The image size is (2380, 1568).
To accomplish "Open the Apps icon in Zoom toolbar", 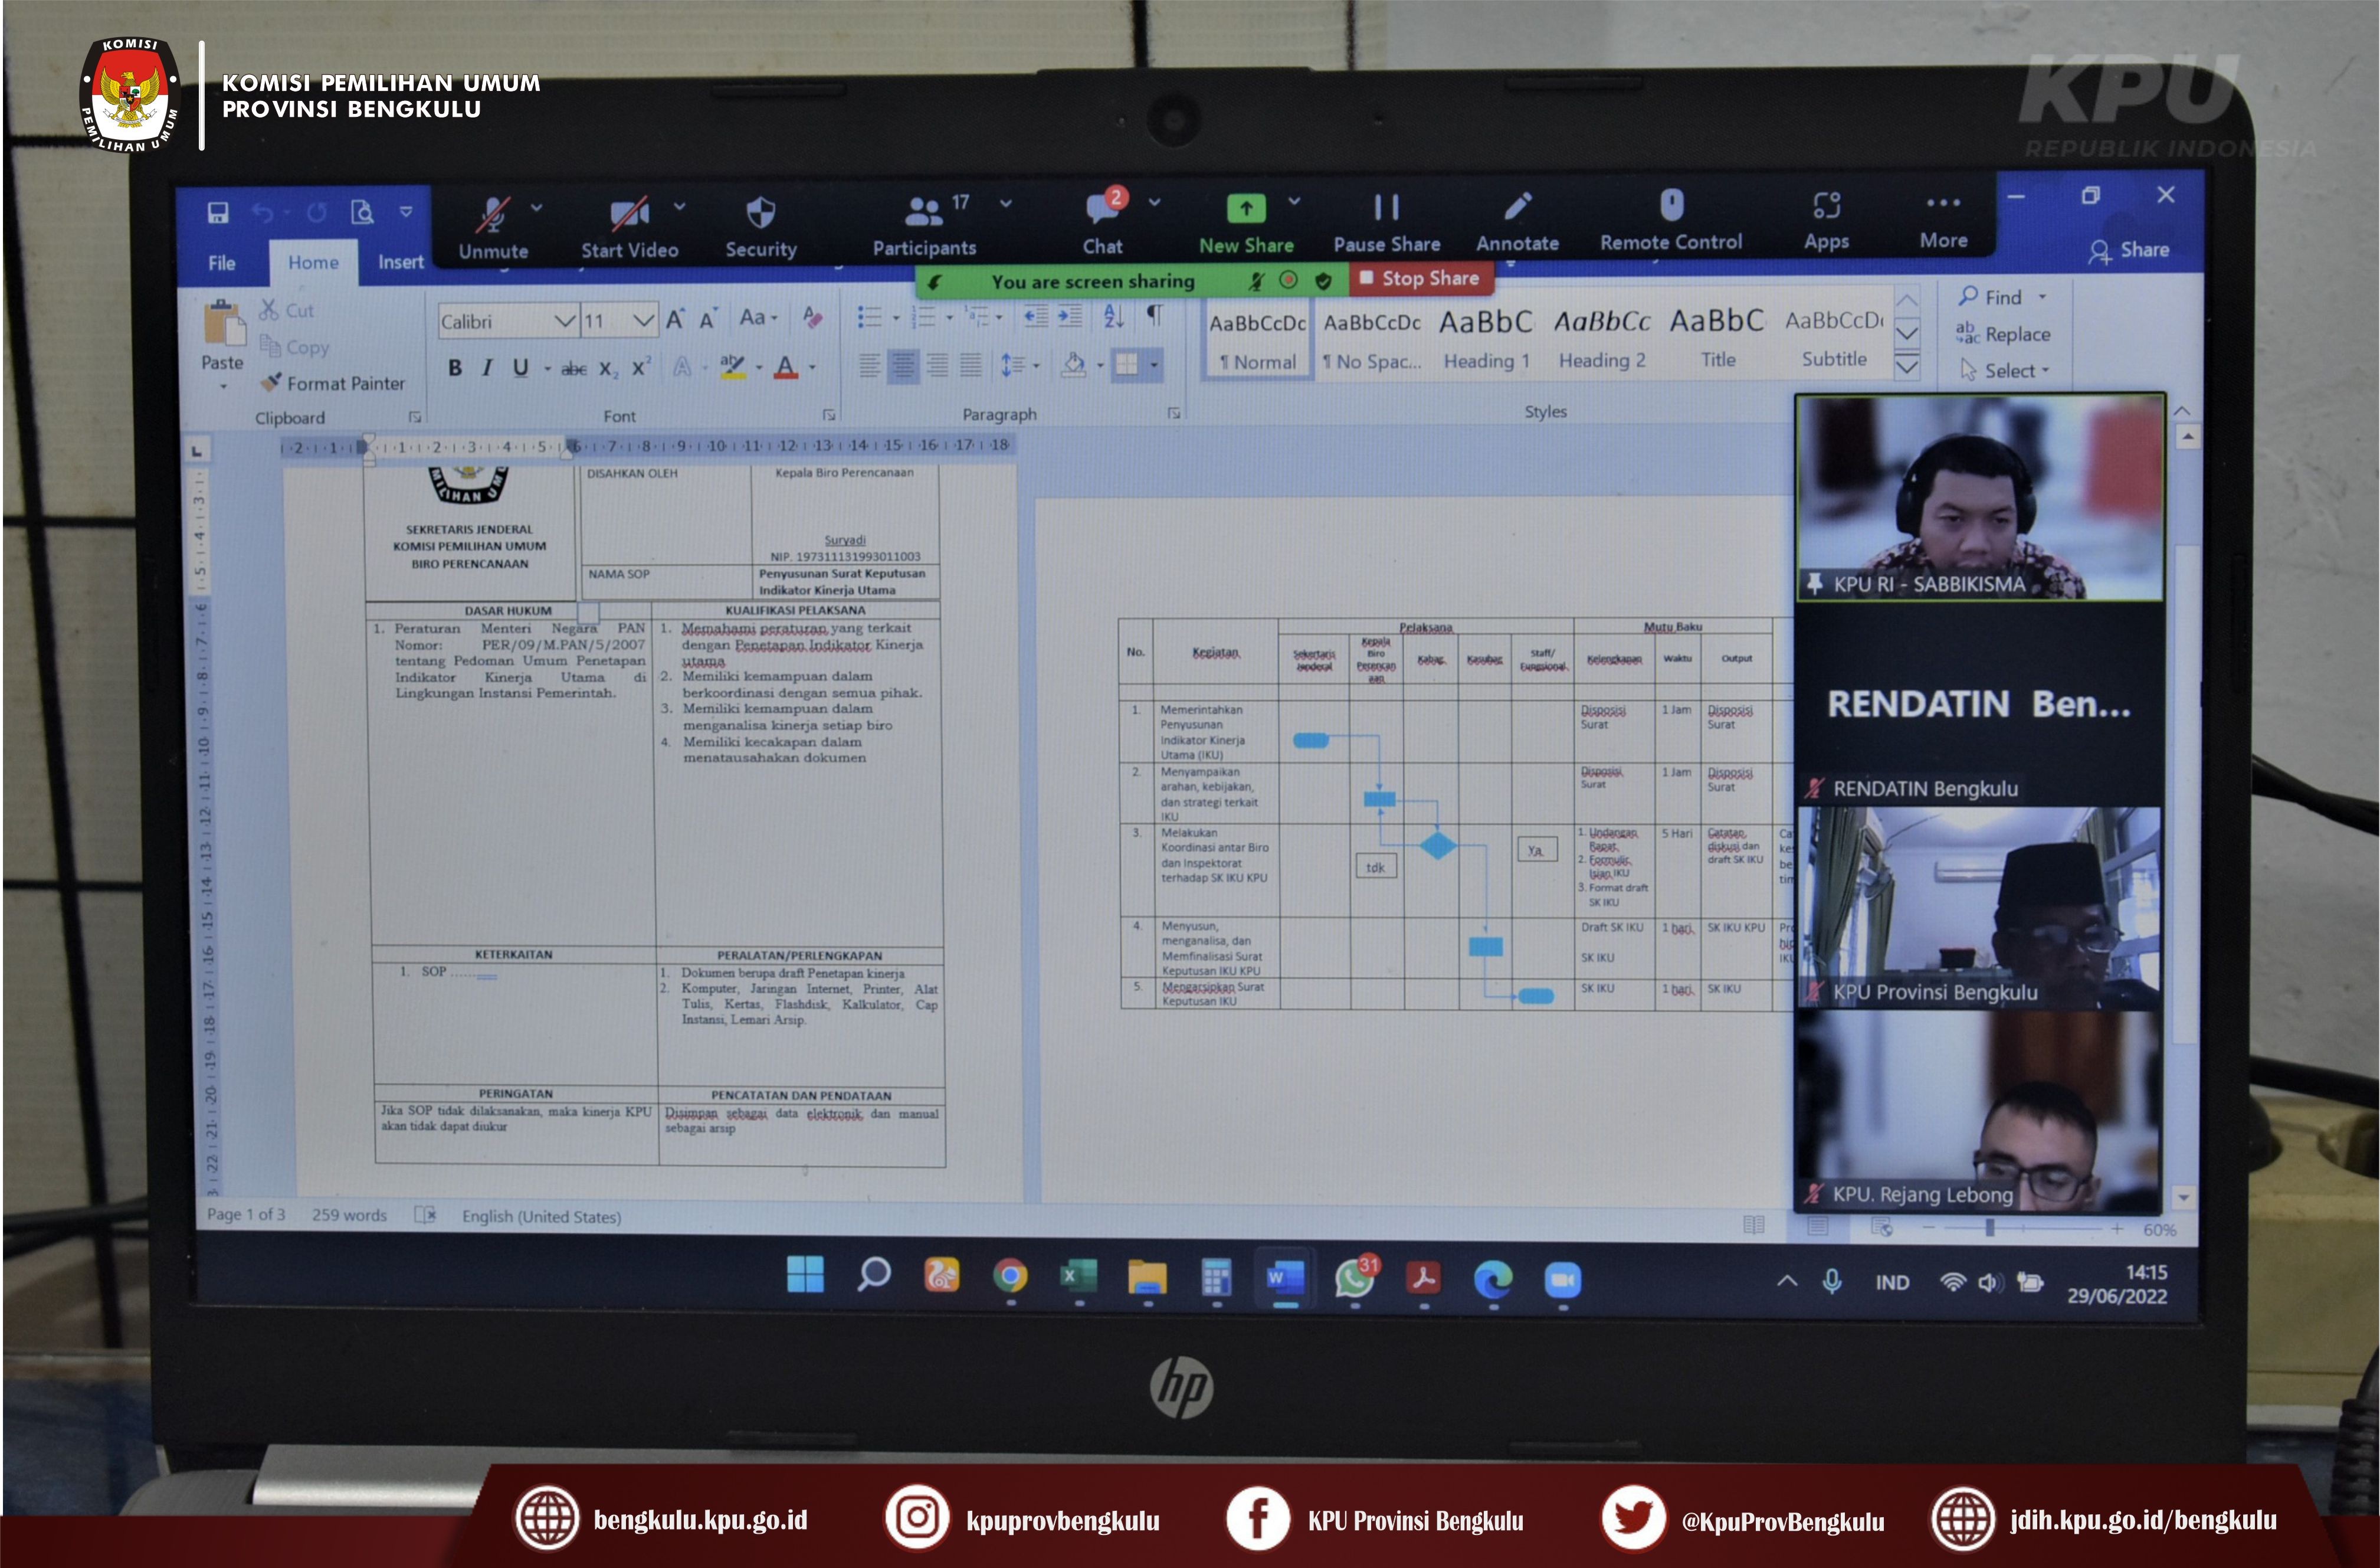I will click(x=1826, y=206).
